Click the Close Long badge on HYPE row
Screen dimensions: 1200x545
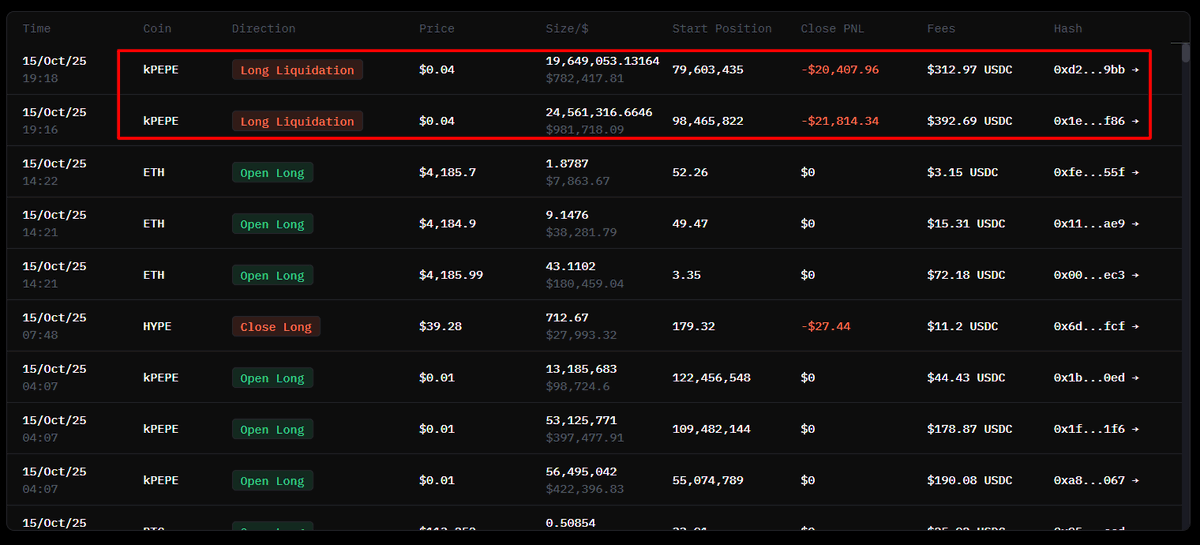[276, 327]
